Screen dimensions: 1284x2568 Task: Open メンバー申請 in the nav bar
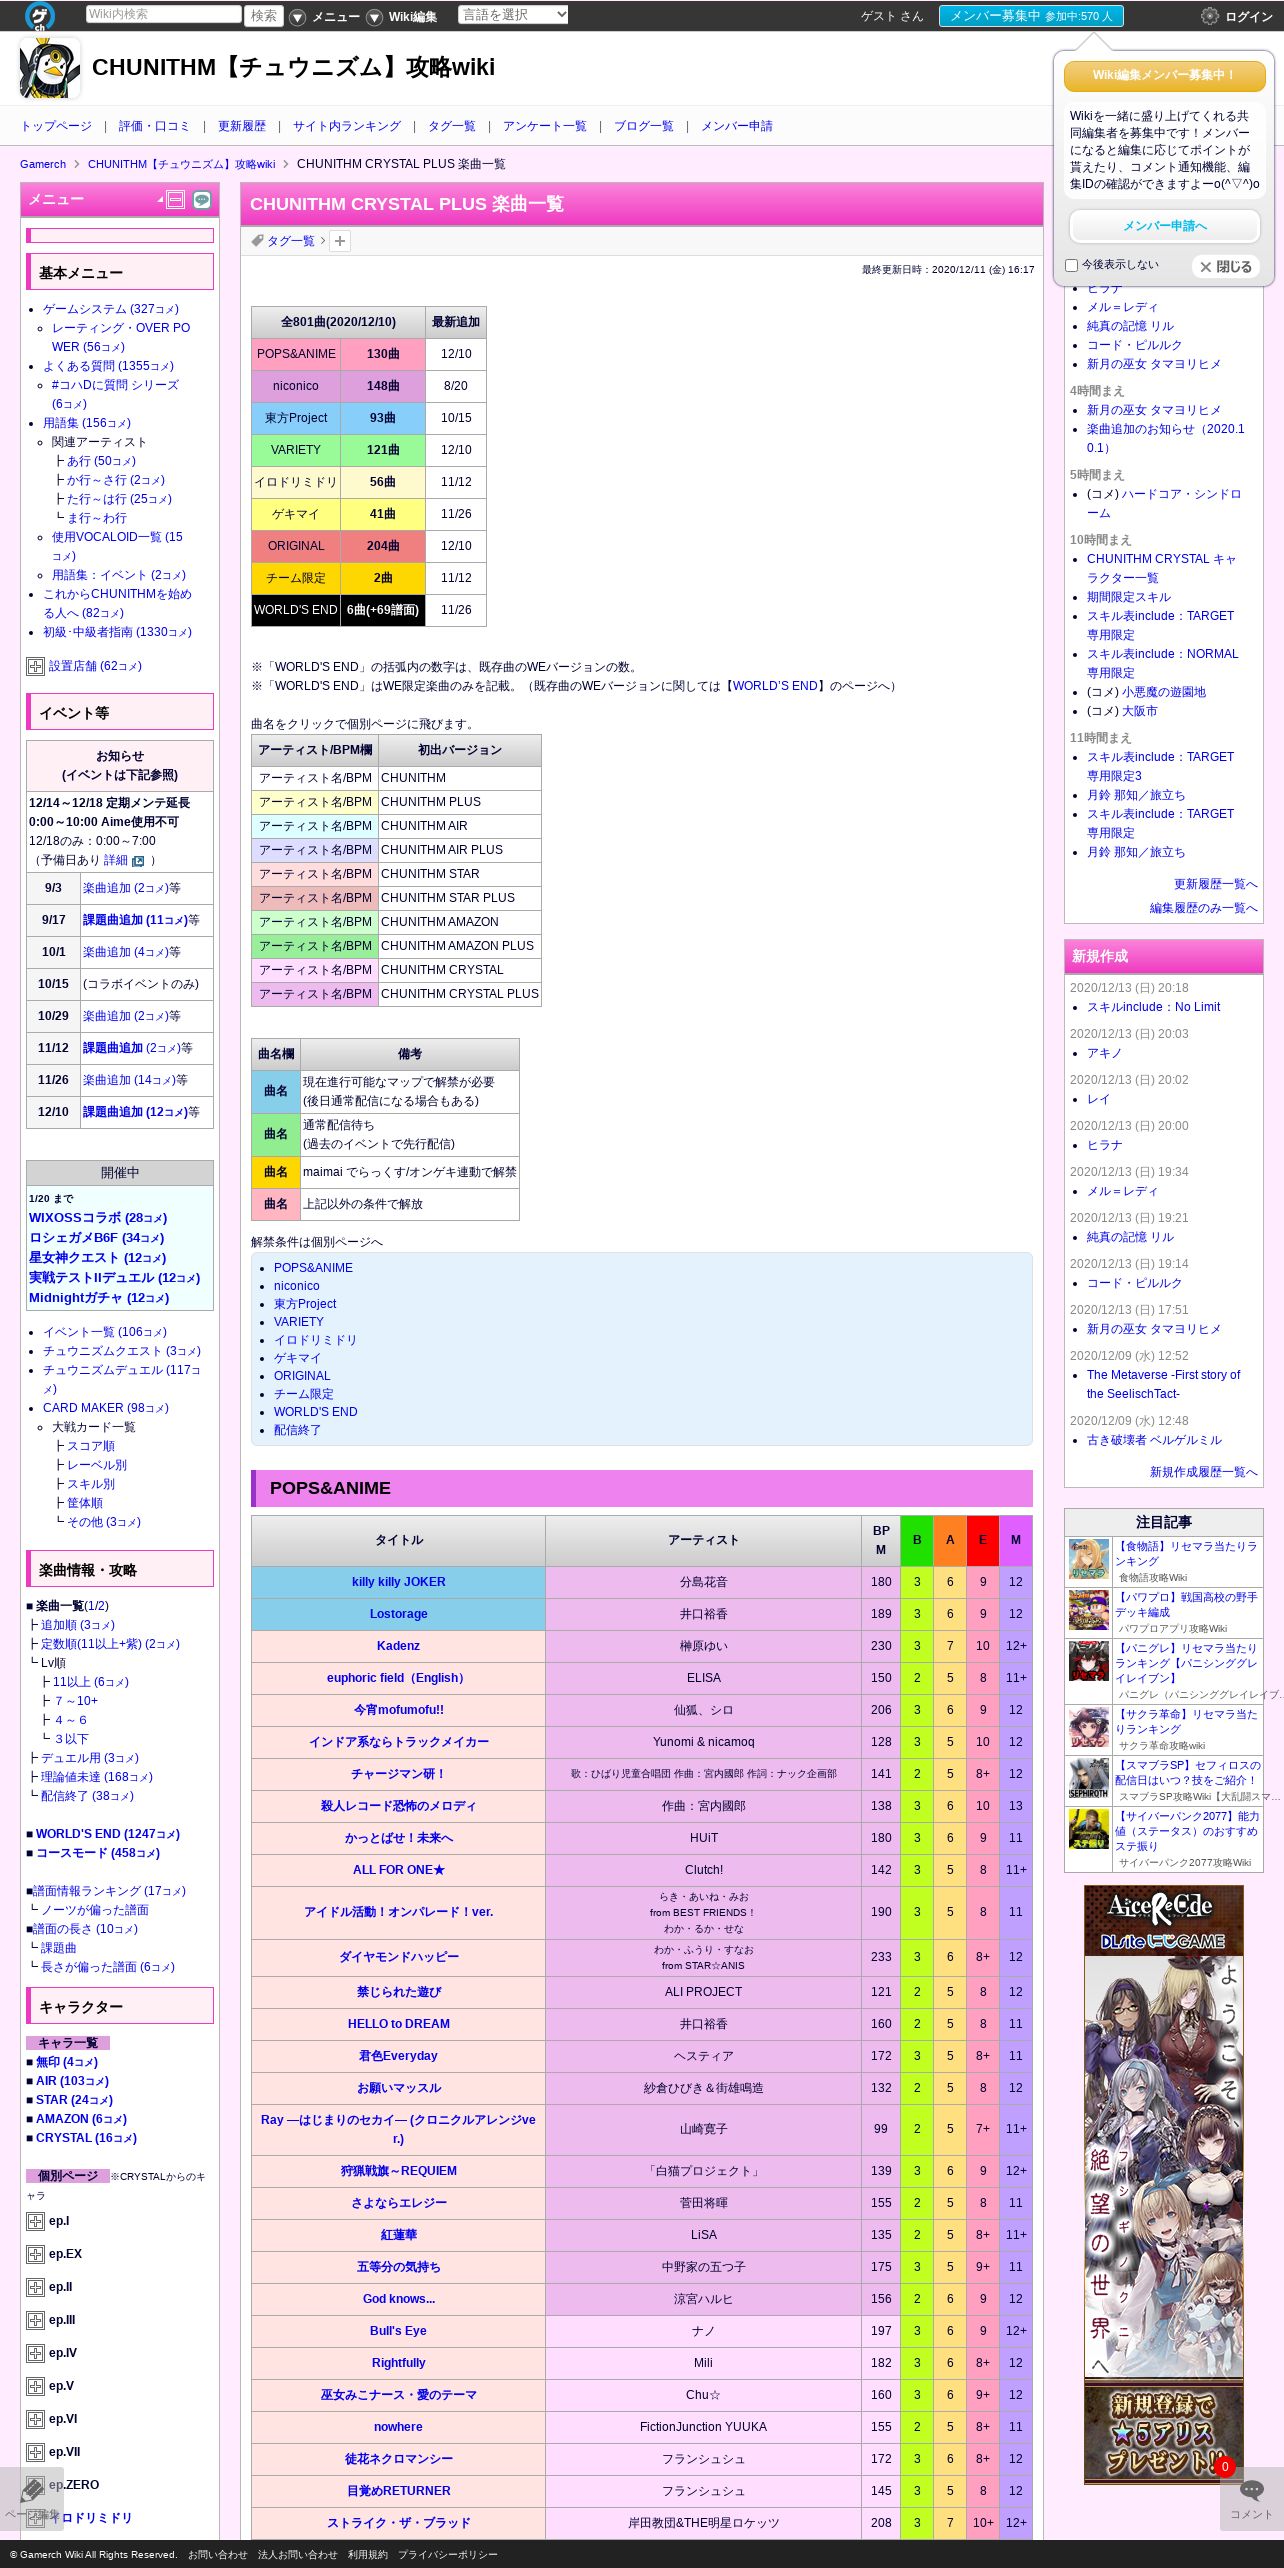pyautogui.click(x=737, y=126)
